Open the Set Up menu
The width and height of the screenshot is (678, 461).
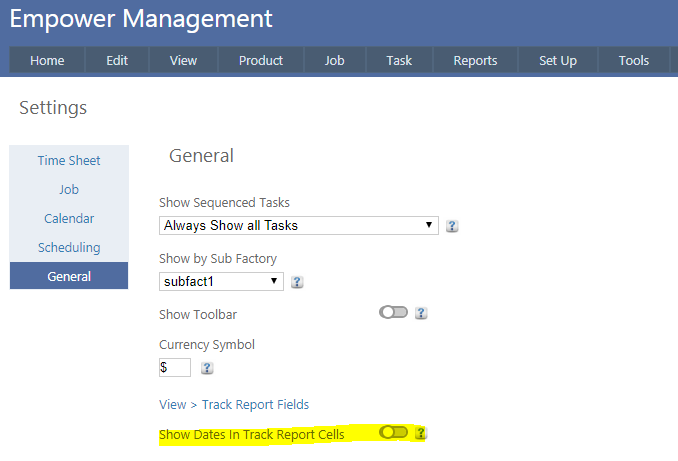tap(558, 60)
